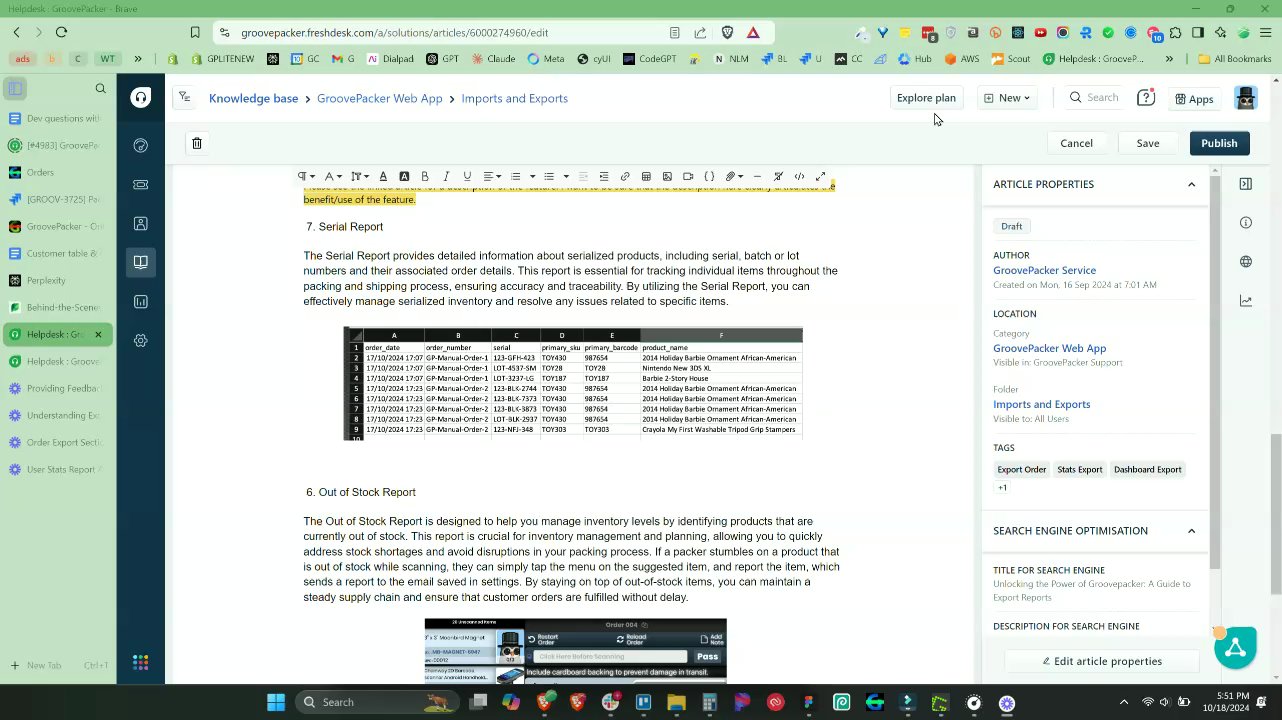
Task: Open the Freshdesk headset home icon
Action: 141,98
